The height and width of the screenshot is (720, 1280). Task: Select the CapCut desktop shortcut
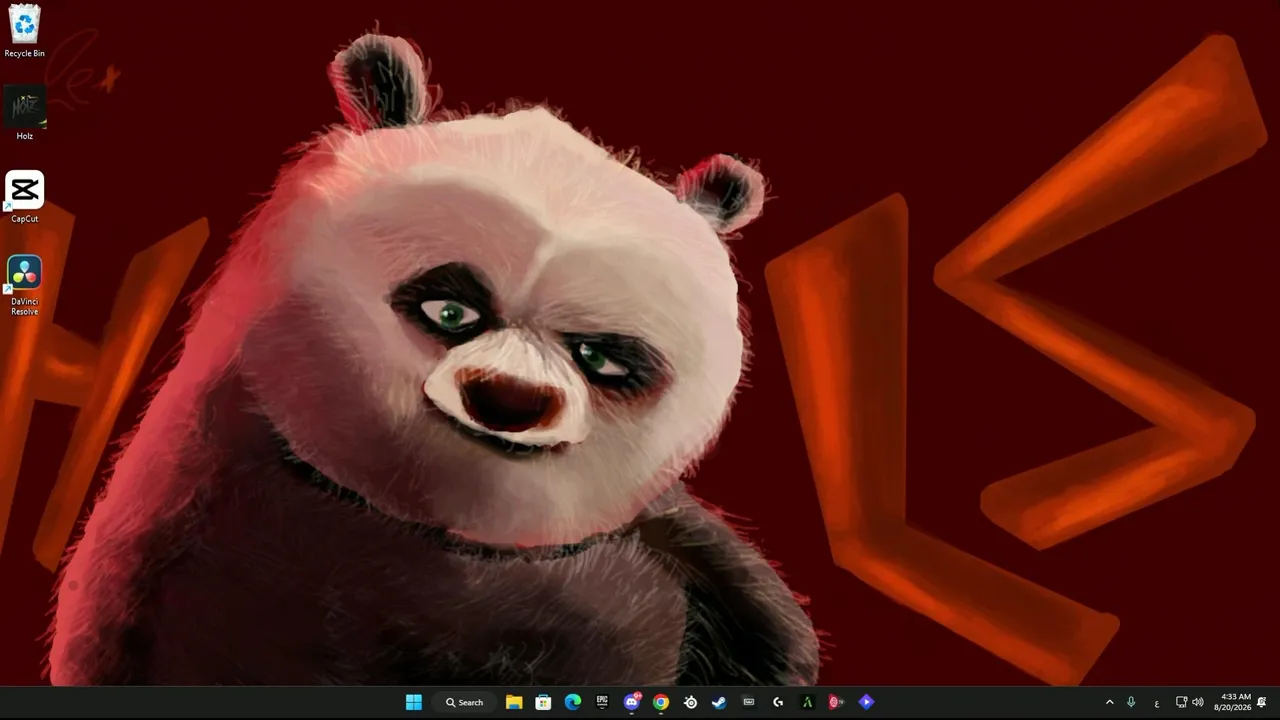[25, 197]
